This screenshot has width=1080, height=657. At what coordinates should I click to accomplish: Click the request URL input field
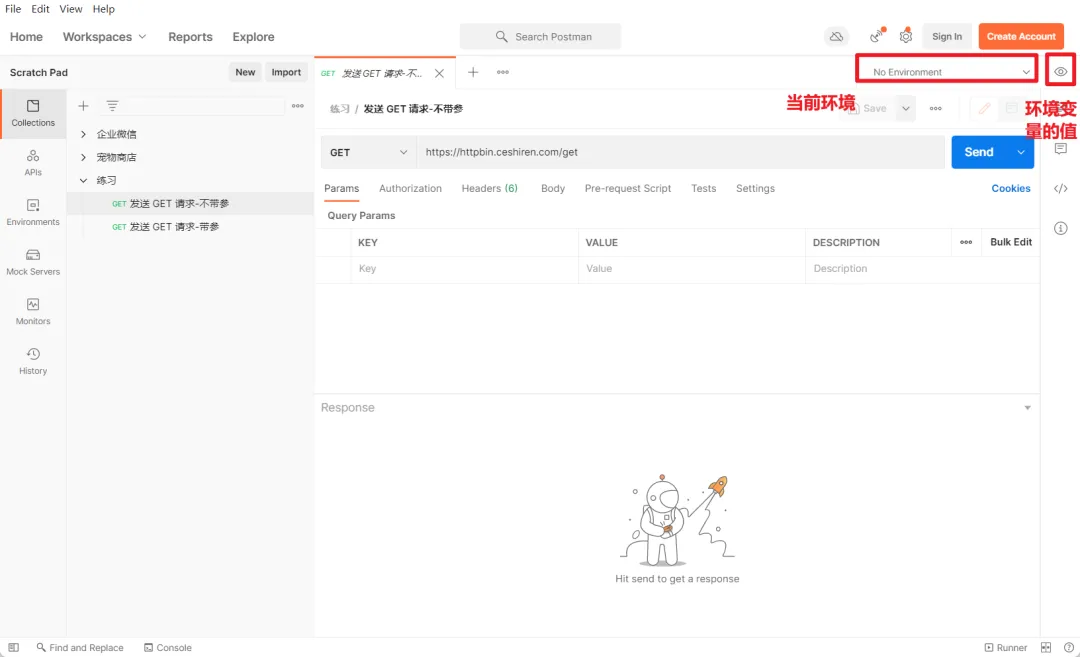pos(681,152)
